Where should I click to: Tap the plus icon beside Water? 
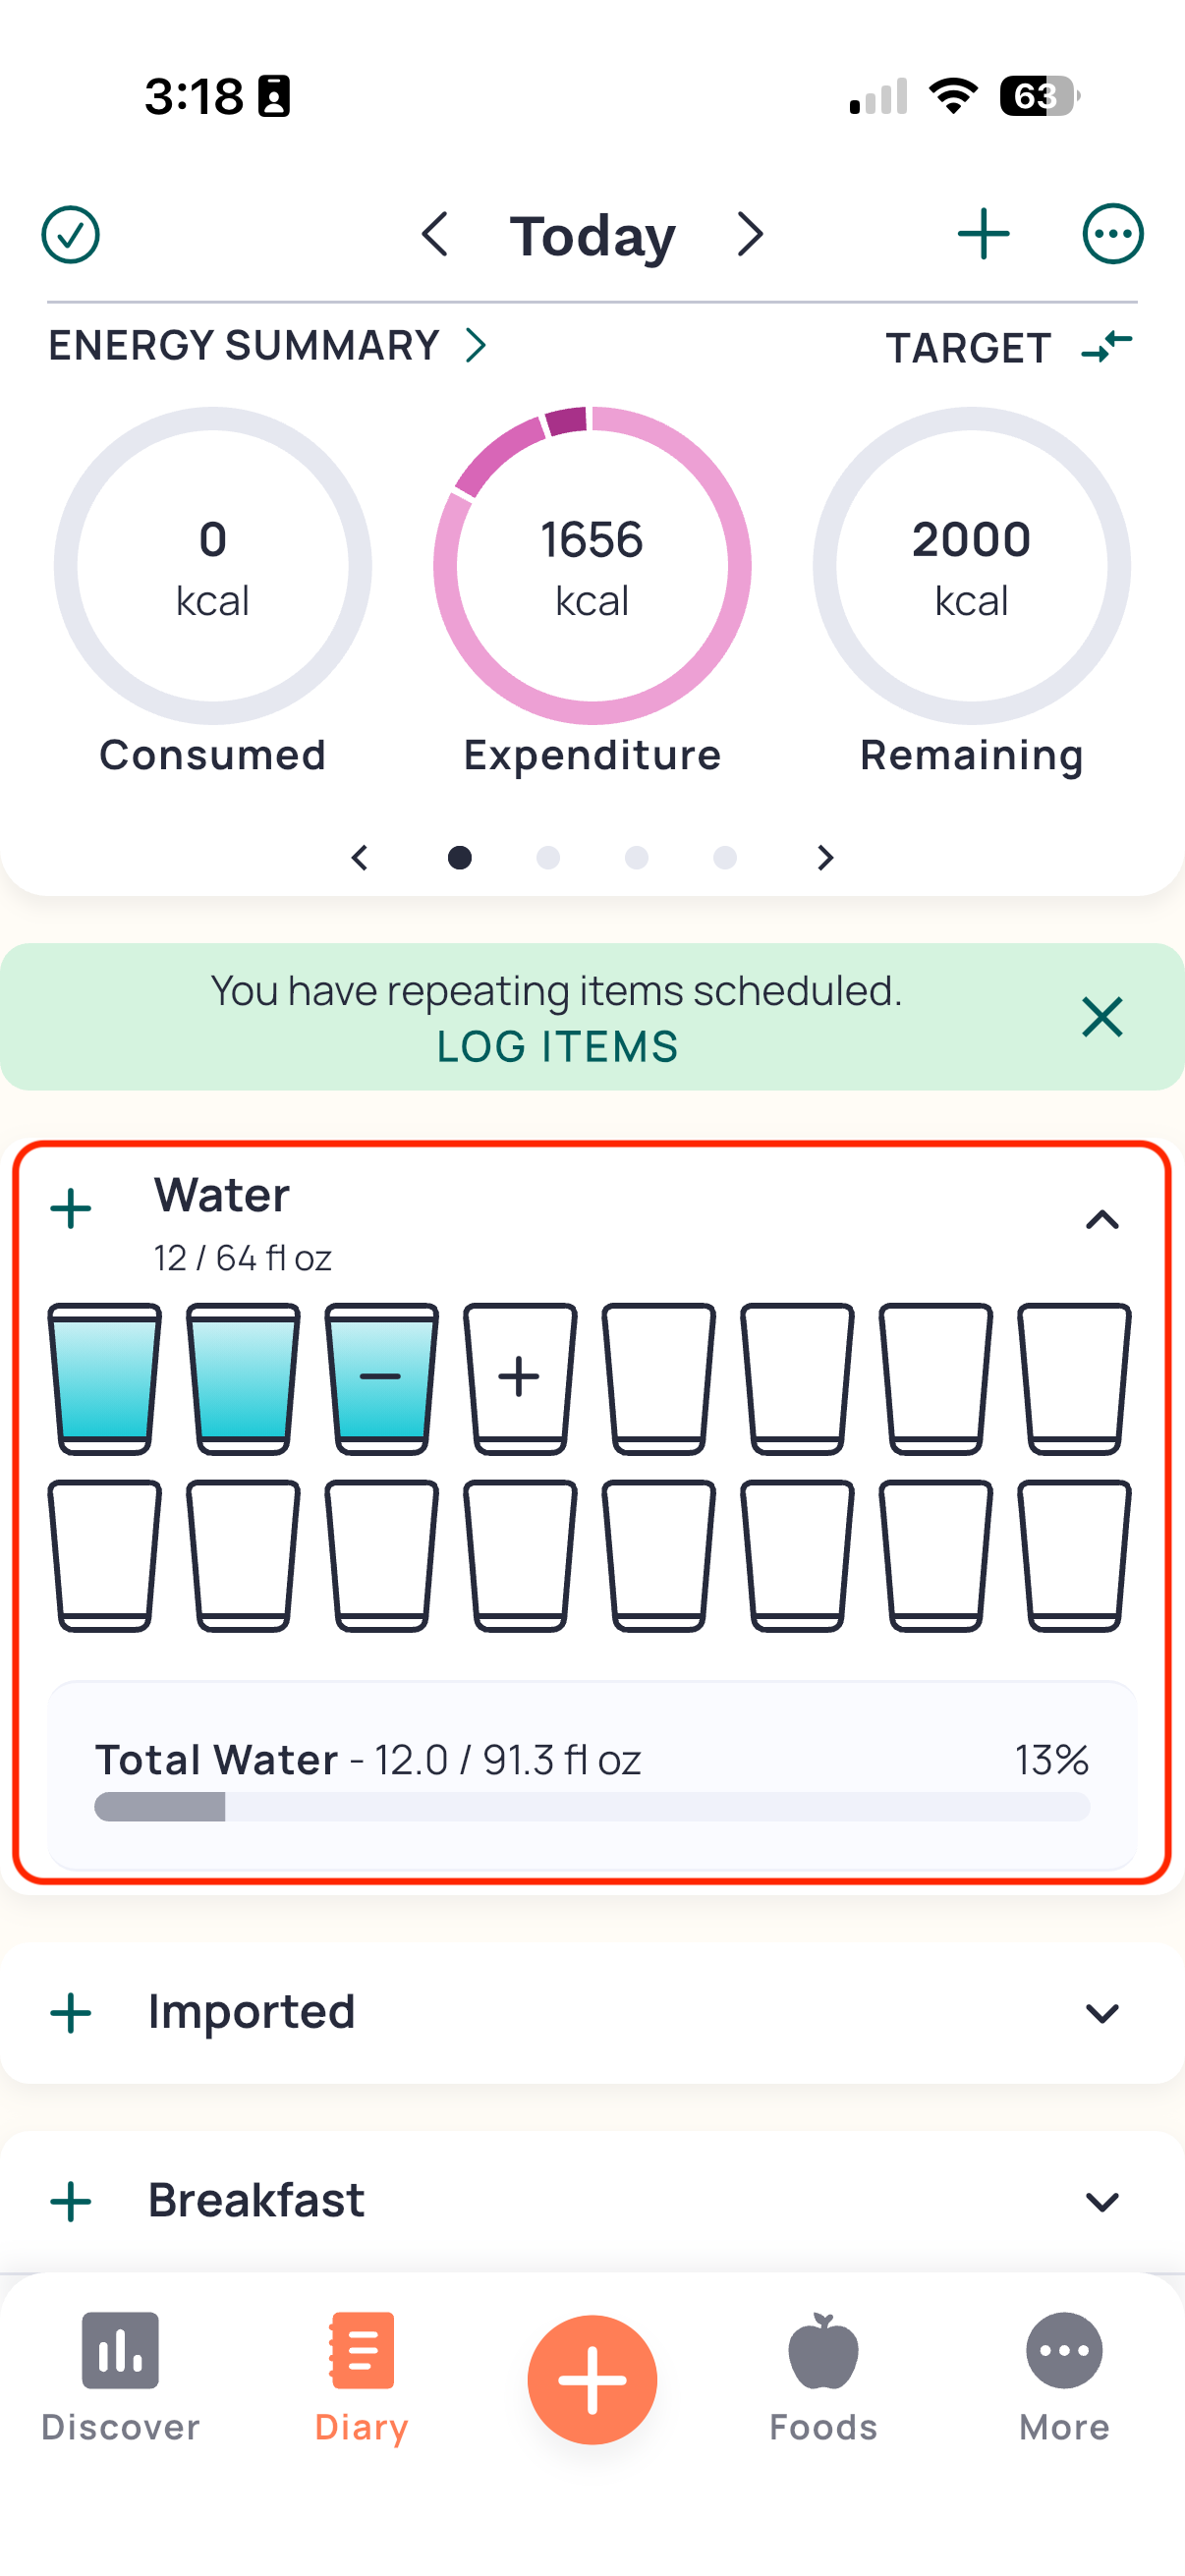click(x=71, y=1208)
